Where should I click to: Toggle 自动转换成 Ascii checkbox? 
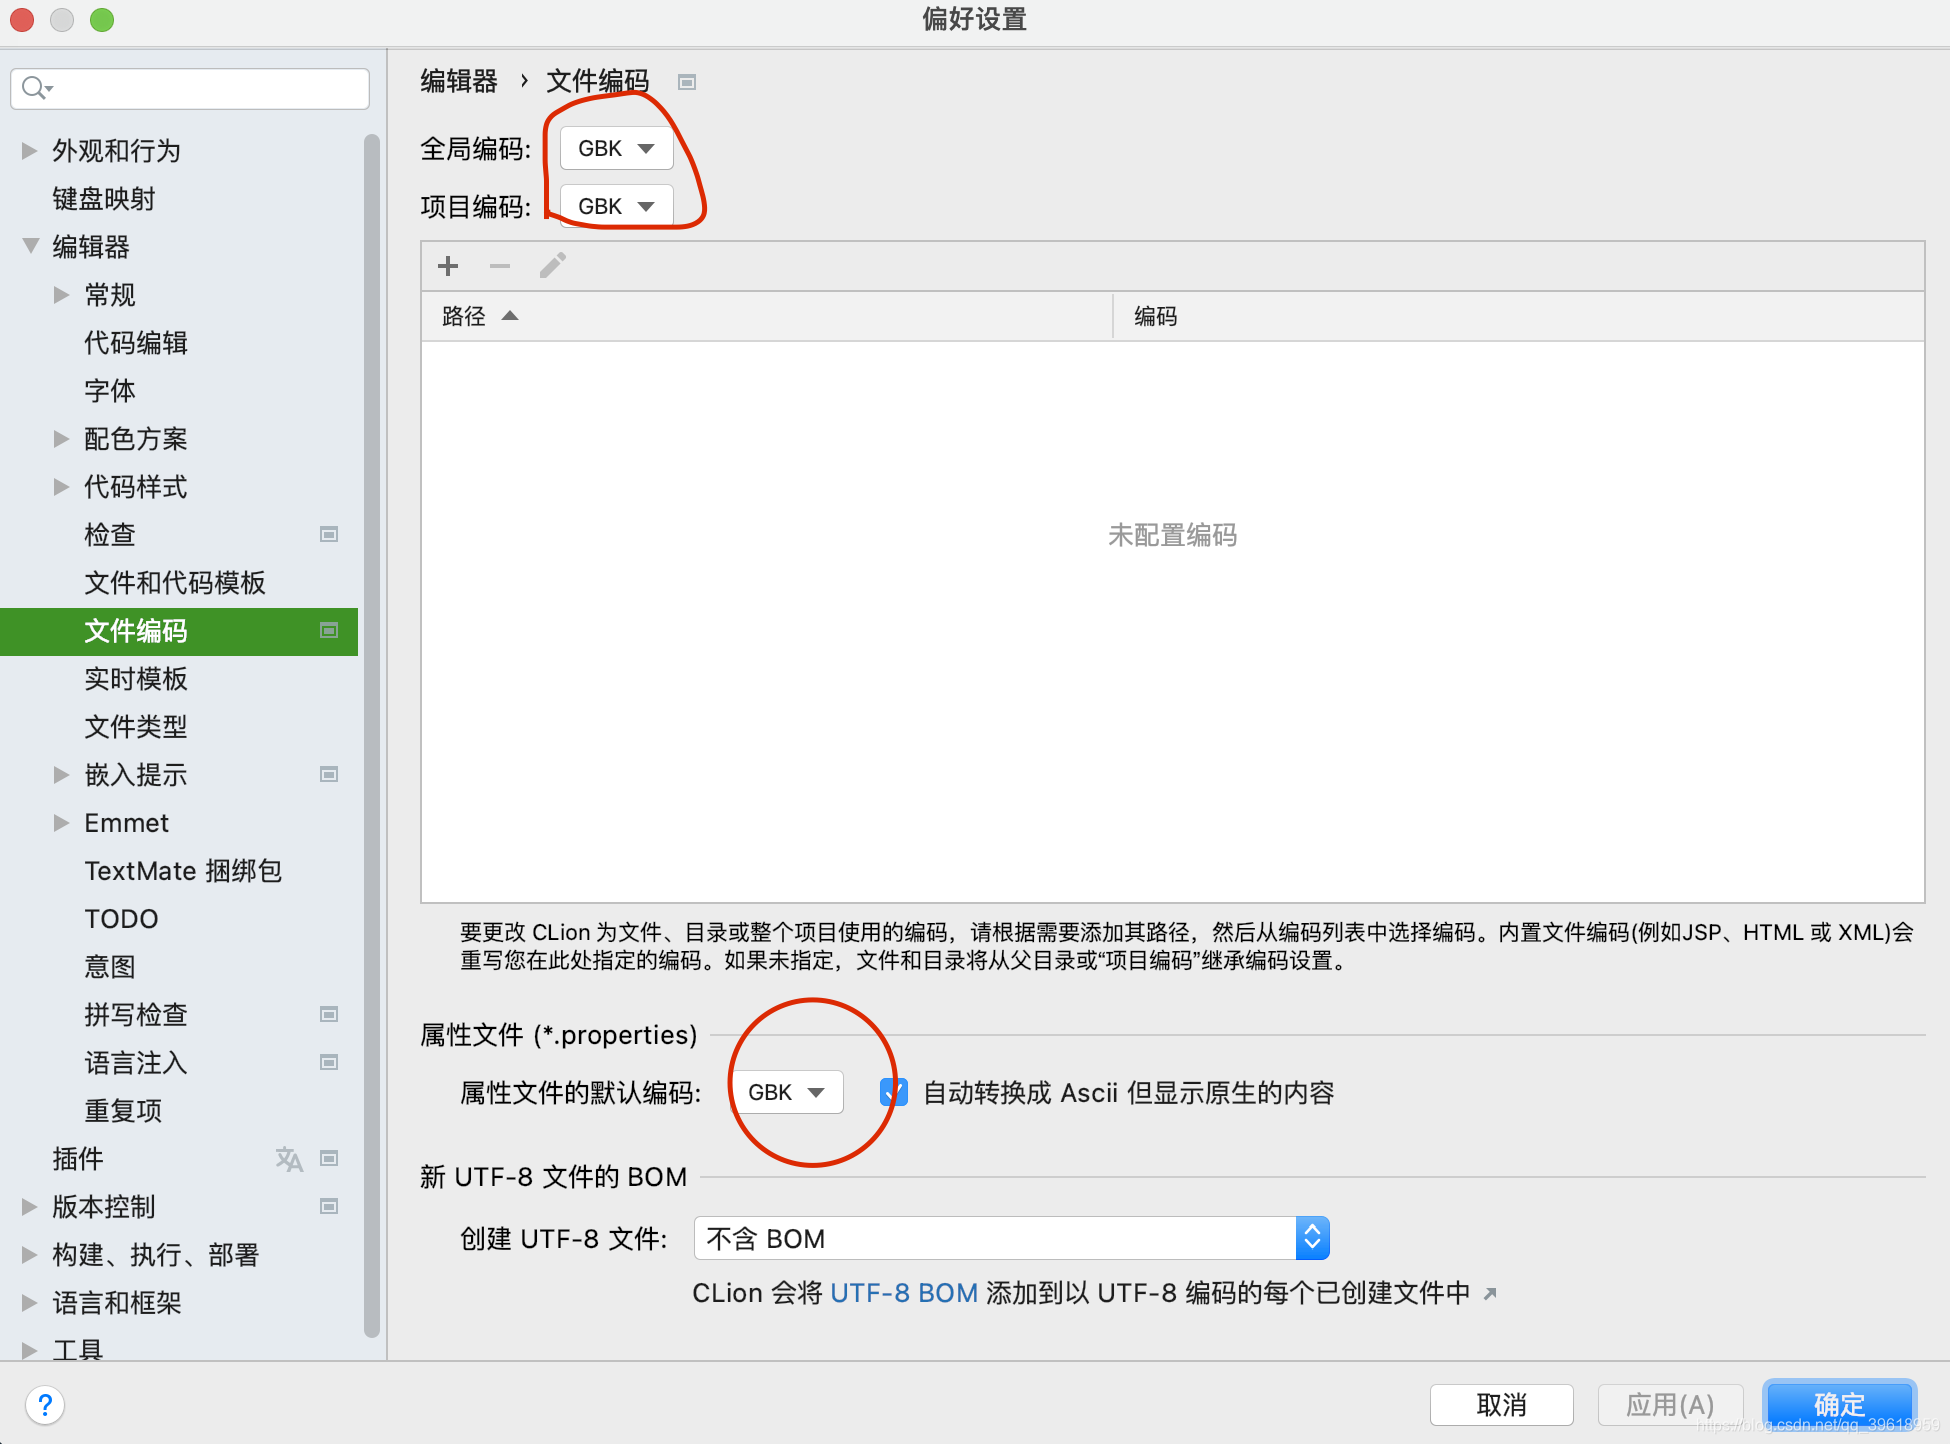pos(894,1092)
